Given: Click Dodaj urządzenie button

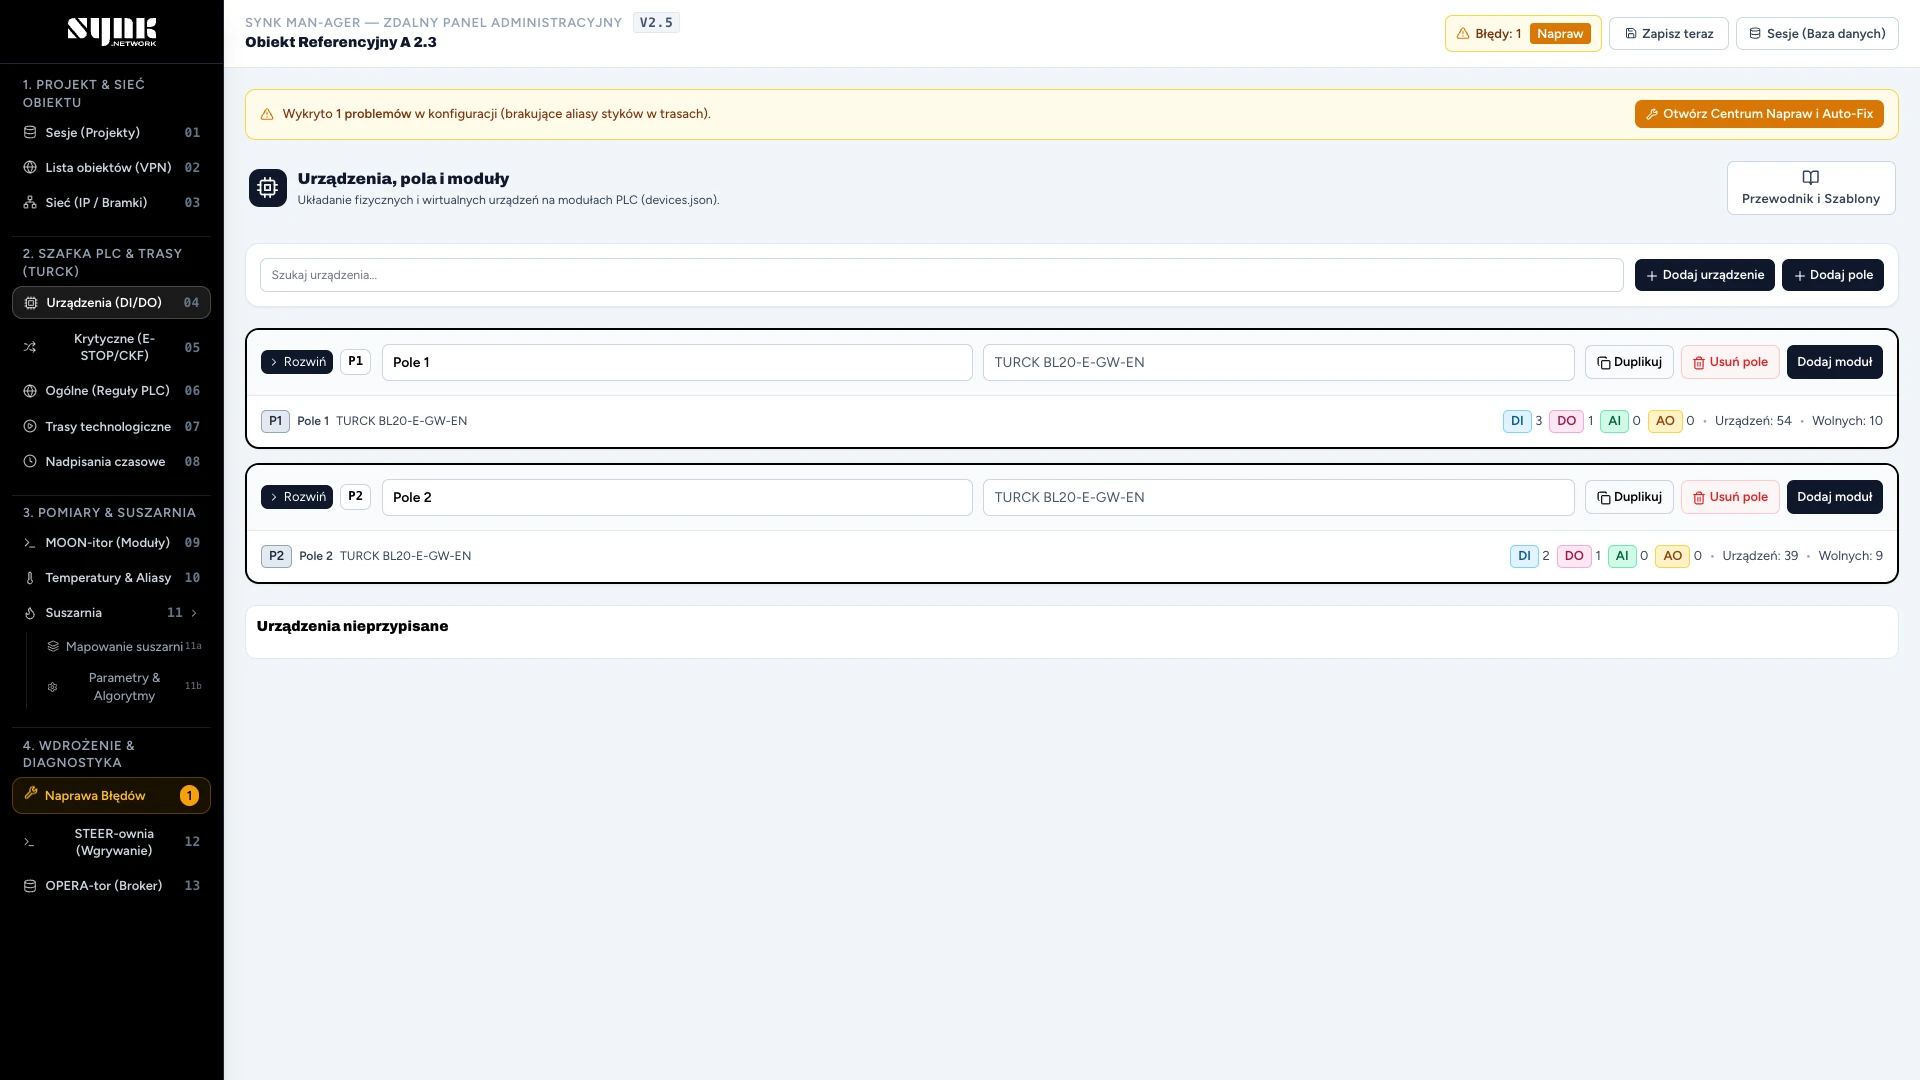Looking at the screenshot, I should coord(1705,275).
